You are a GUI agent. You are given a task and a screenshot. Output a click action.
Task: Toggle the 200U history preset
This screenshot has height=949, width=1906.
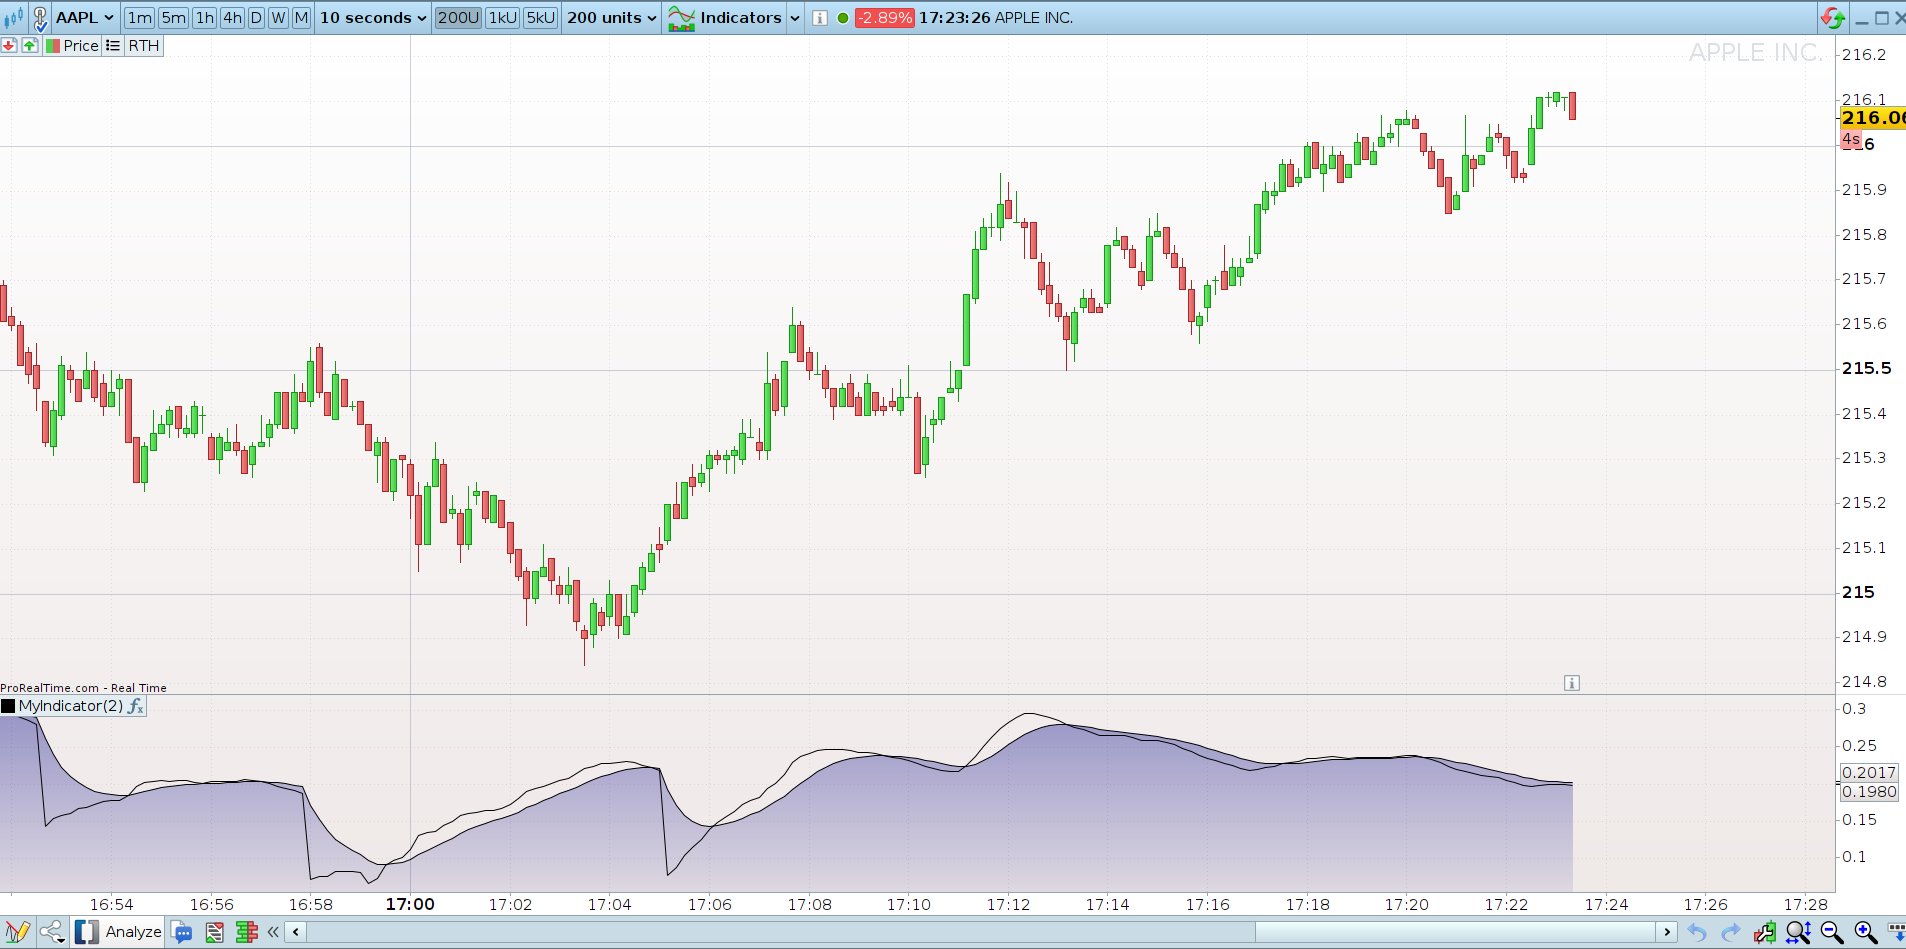coord(459,18)
